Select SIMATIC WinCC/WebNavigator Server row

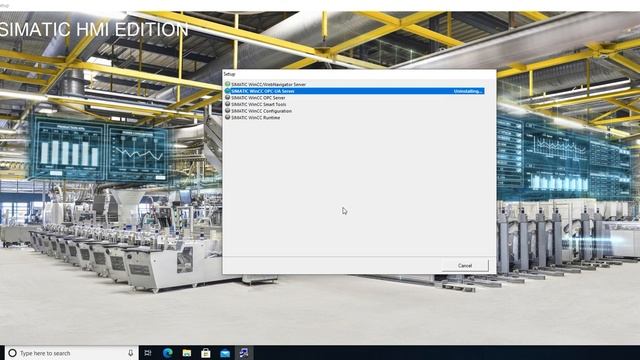click(x=354, y=84)
